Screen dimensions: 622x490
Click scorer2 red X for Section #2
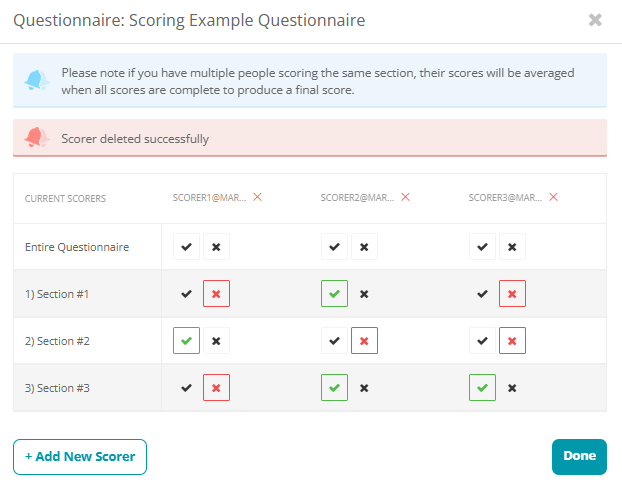pos(364,341)
